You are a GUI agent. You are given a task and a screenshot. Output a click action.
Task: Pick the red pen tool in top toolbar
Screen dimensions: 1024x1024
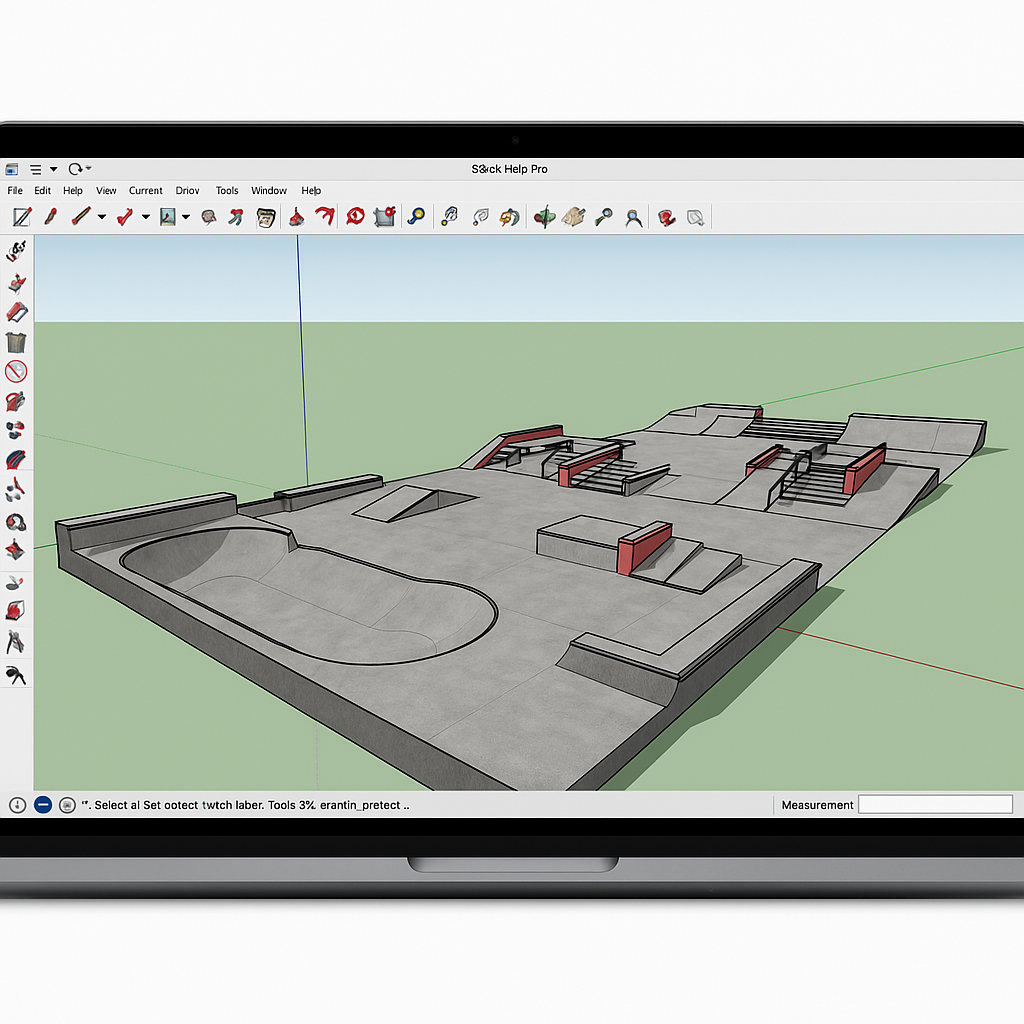[51, 216]
